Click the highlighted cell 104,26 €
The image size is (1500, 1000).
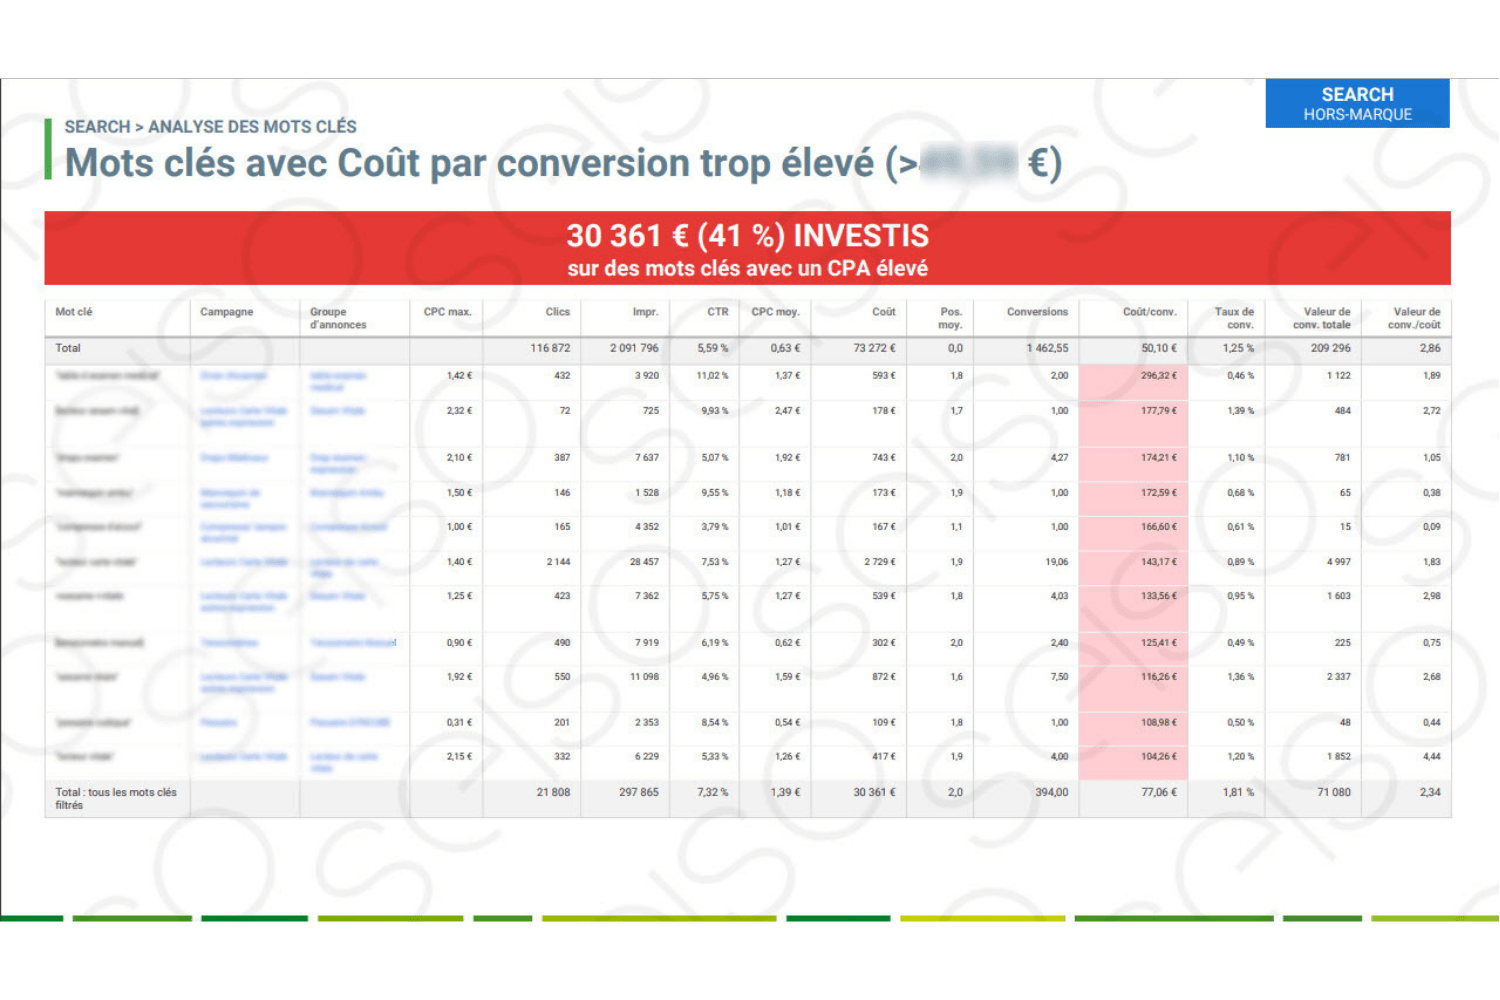(x=1134, y=763)
